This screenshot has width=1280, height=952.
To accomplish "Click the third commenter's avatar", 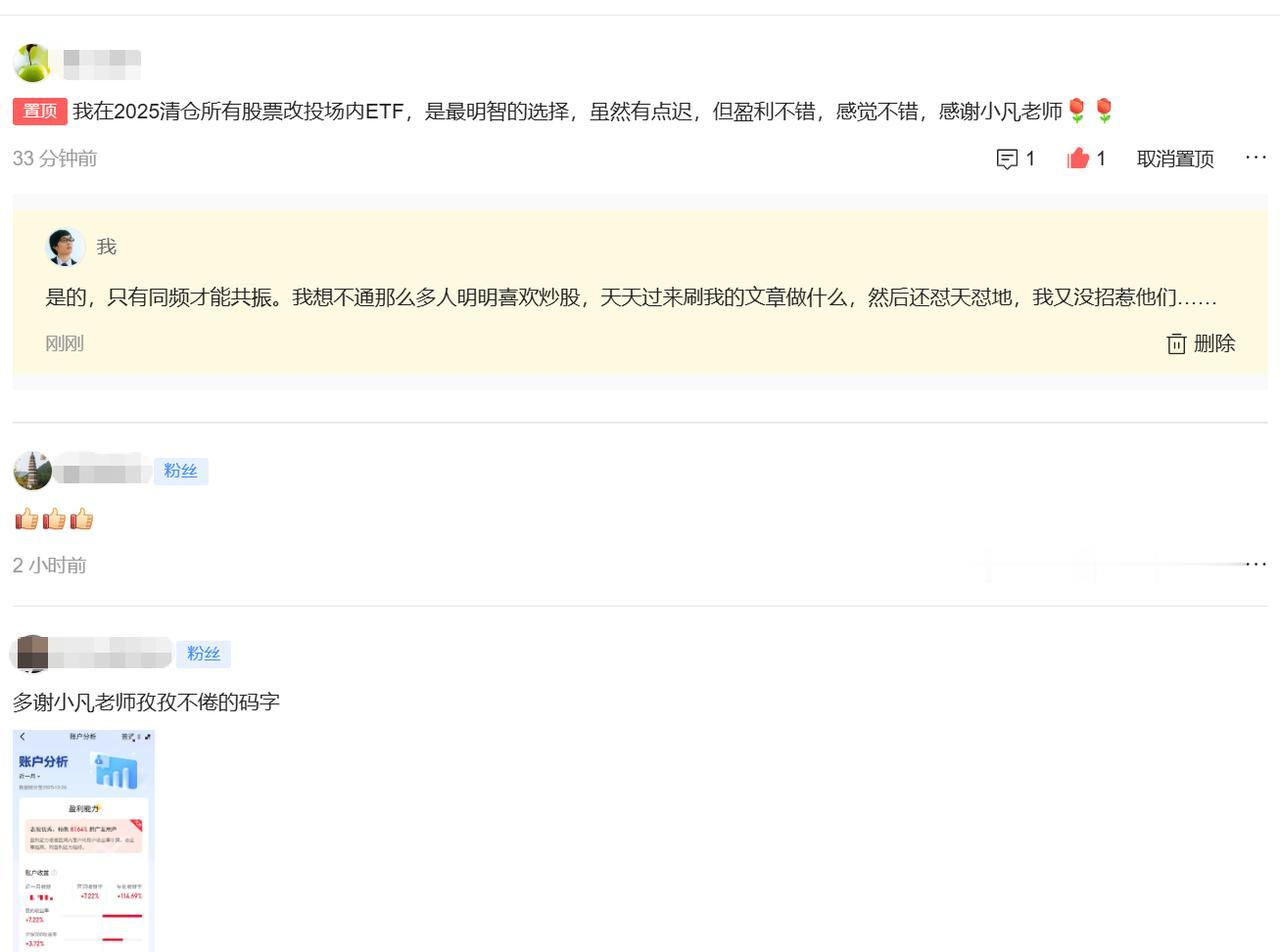I will tap(32, 653).
